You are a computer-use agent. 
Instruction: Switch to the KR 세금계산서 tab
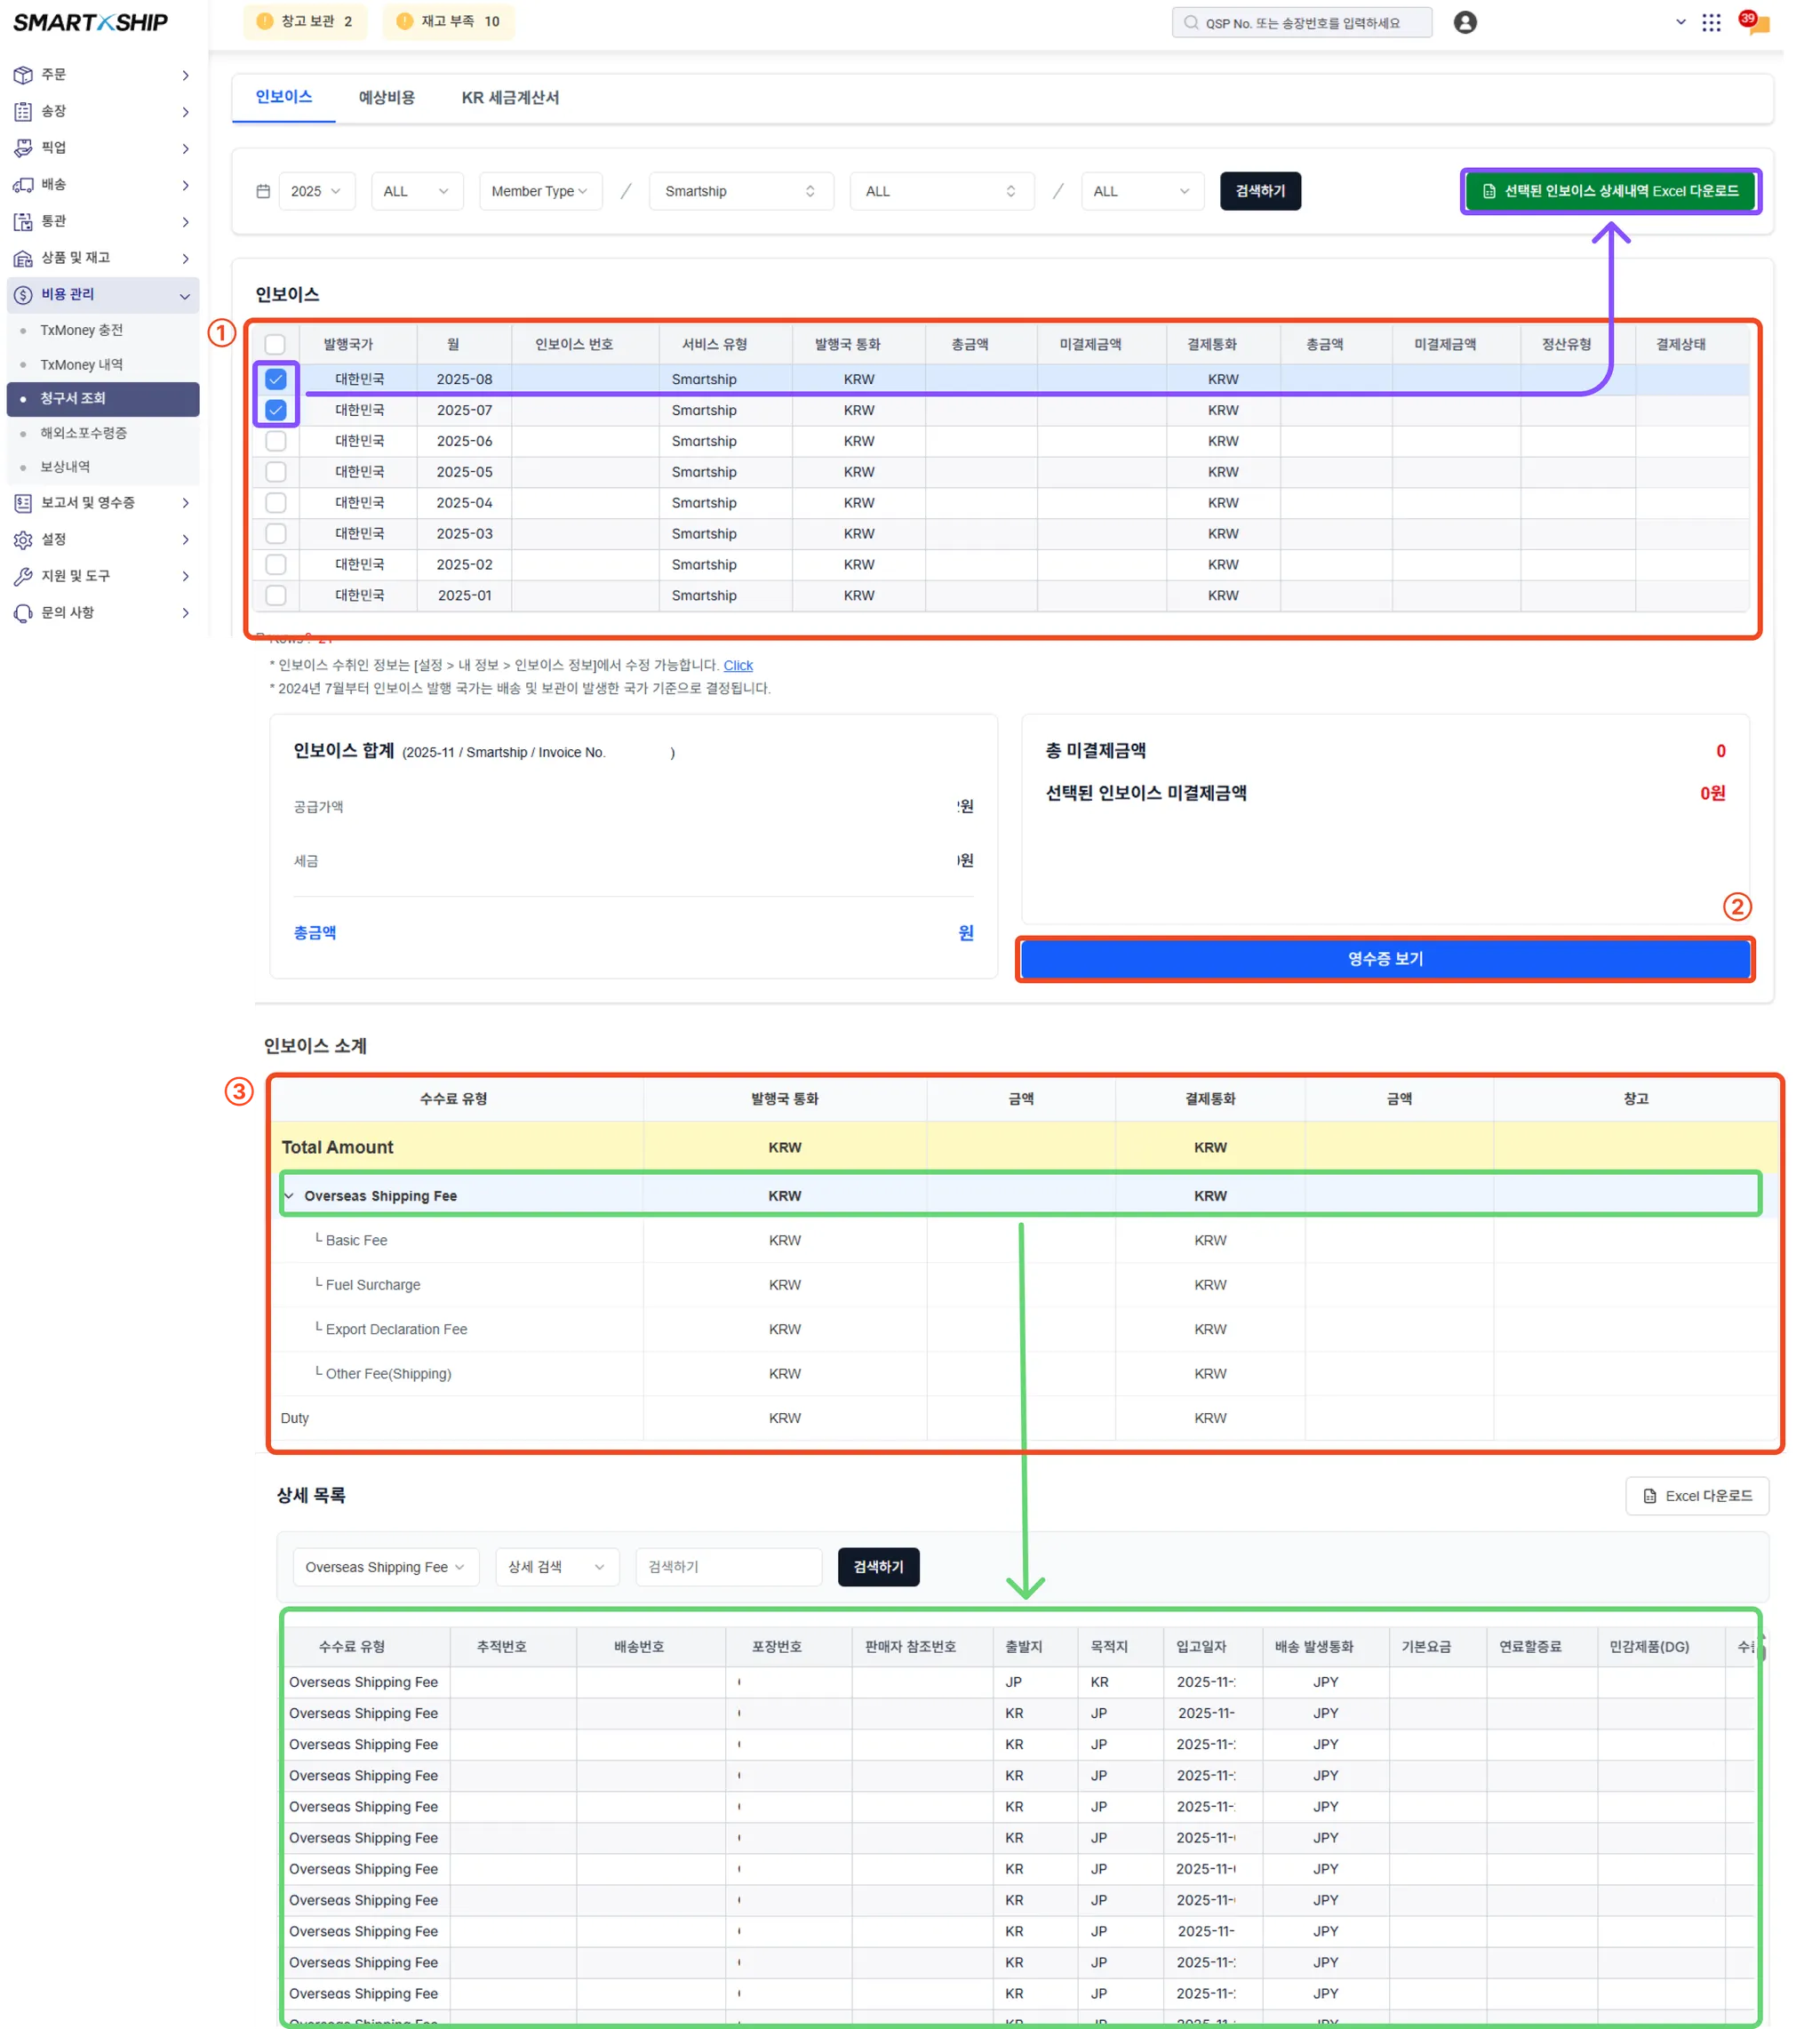tap(510, 98)
